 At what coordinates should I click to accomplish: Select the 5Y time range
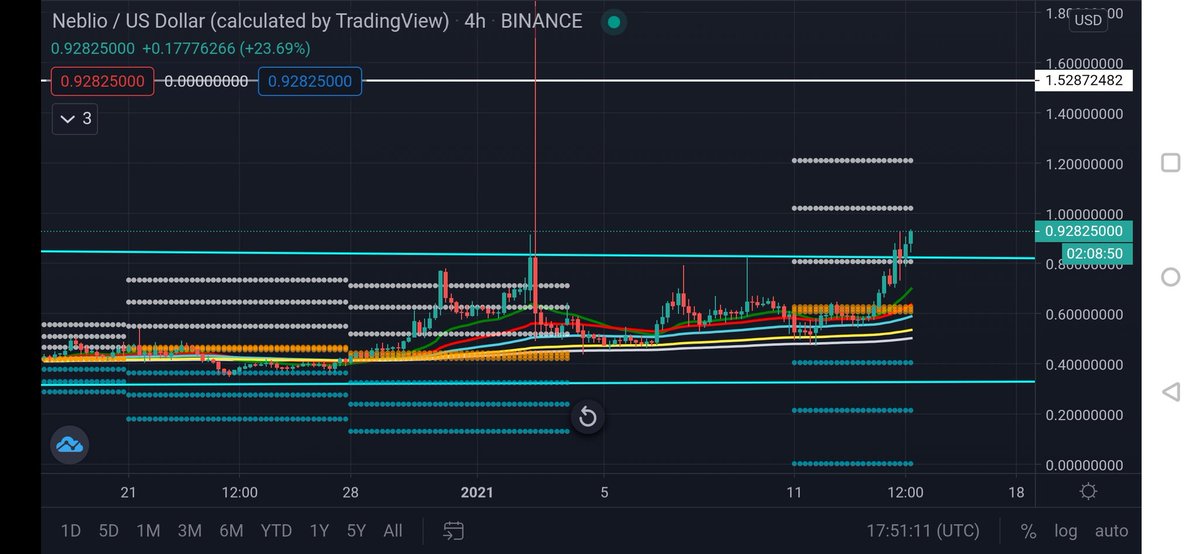[356, 531]
